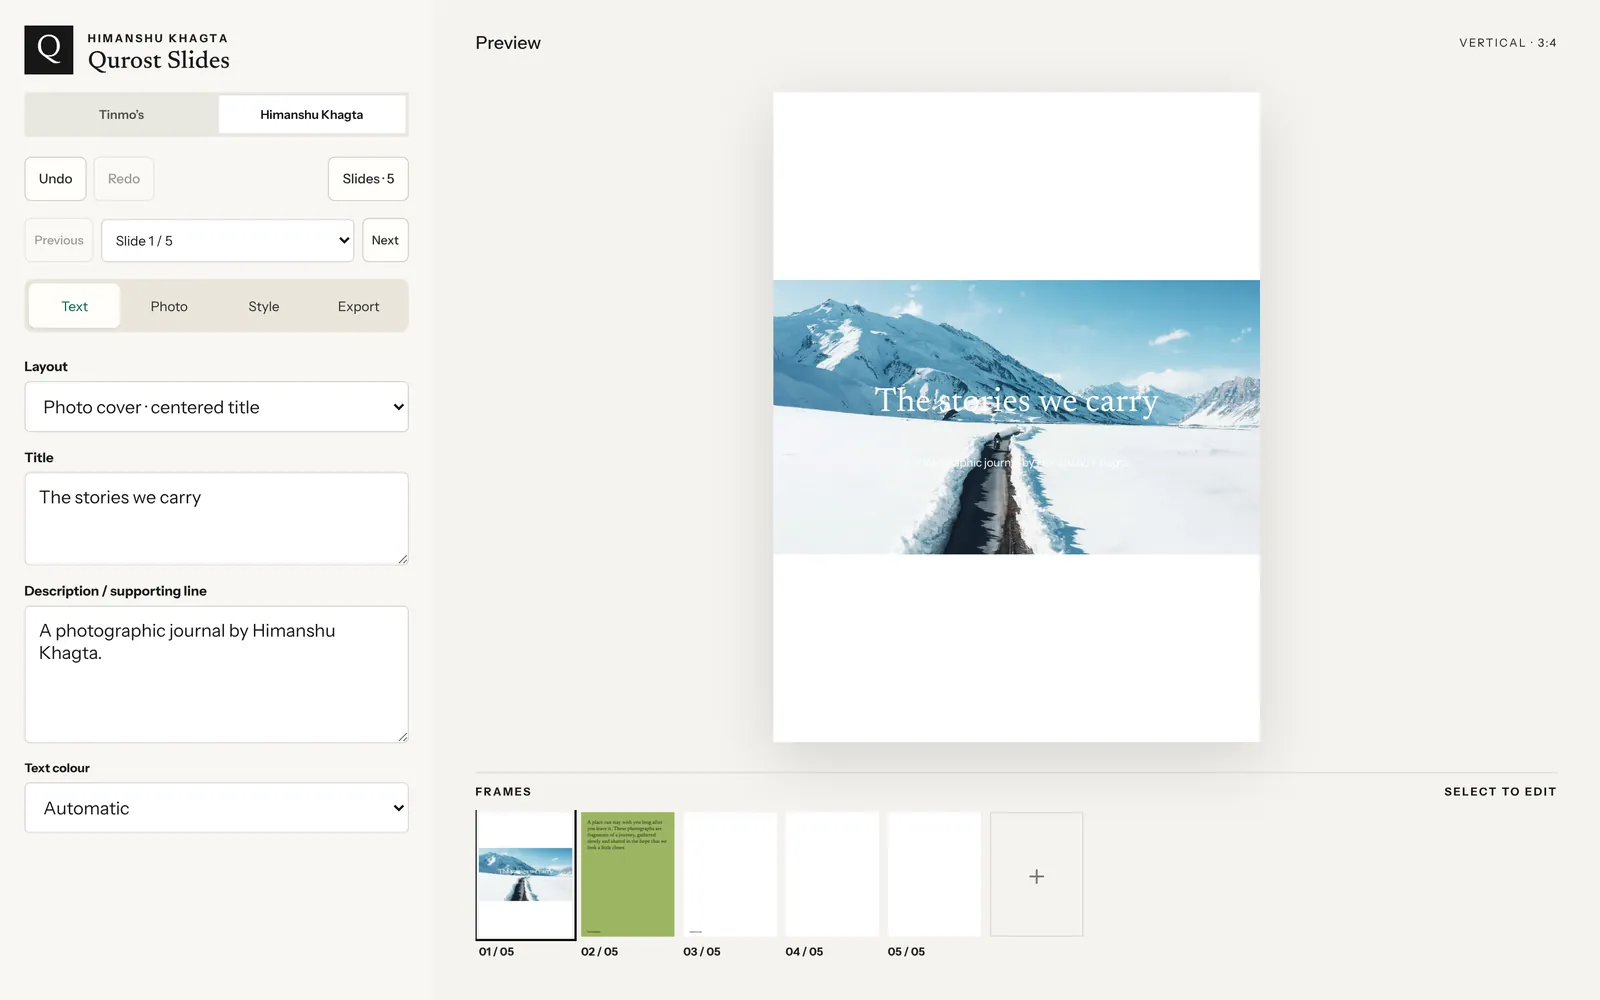The width and height of the screenshot is (1600, 1000).
Task: Go to the Next slide
Action: [x=385, y=240]
